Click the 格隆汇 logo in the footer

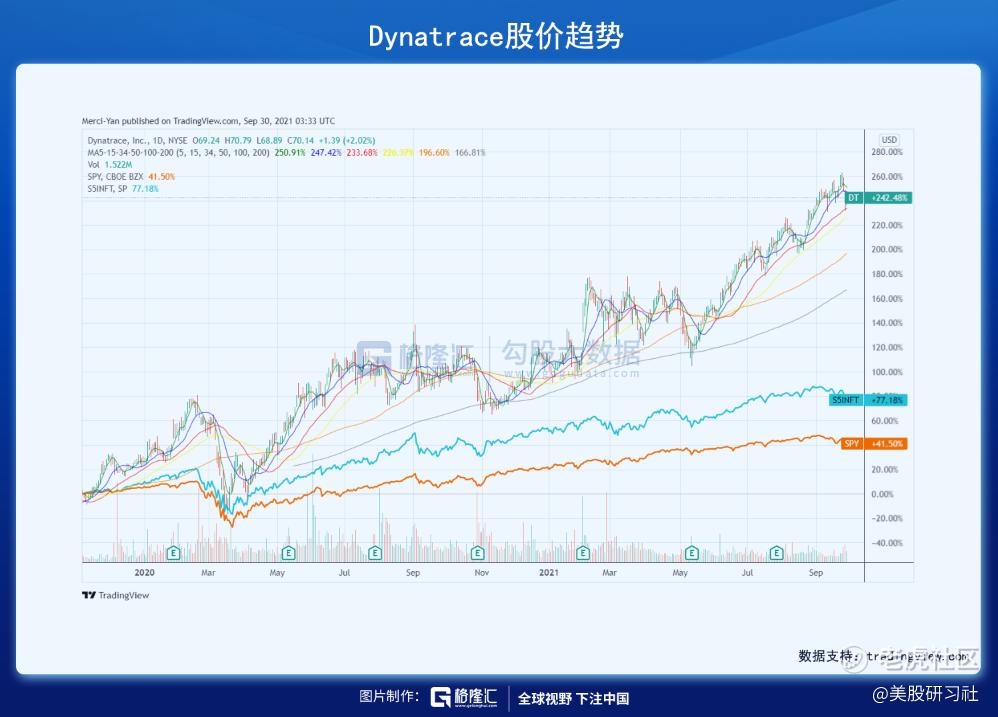[x=464, y=697]
